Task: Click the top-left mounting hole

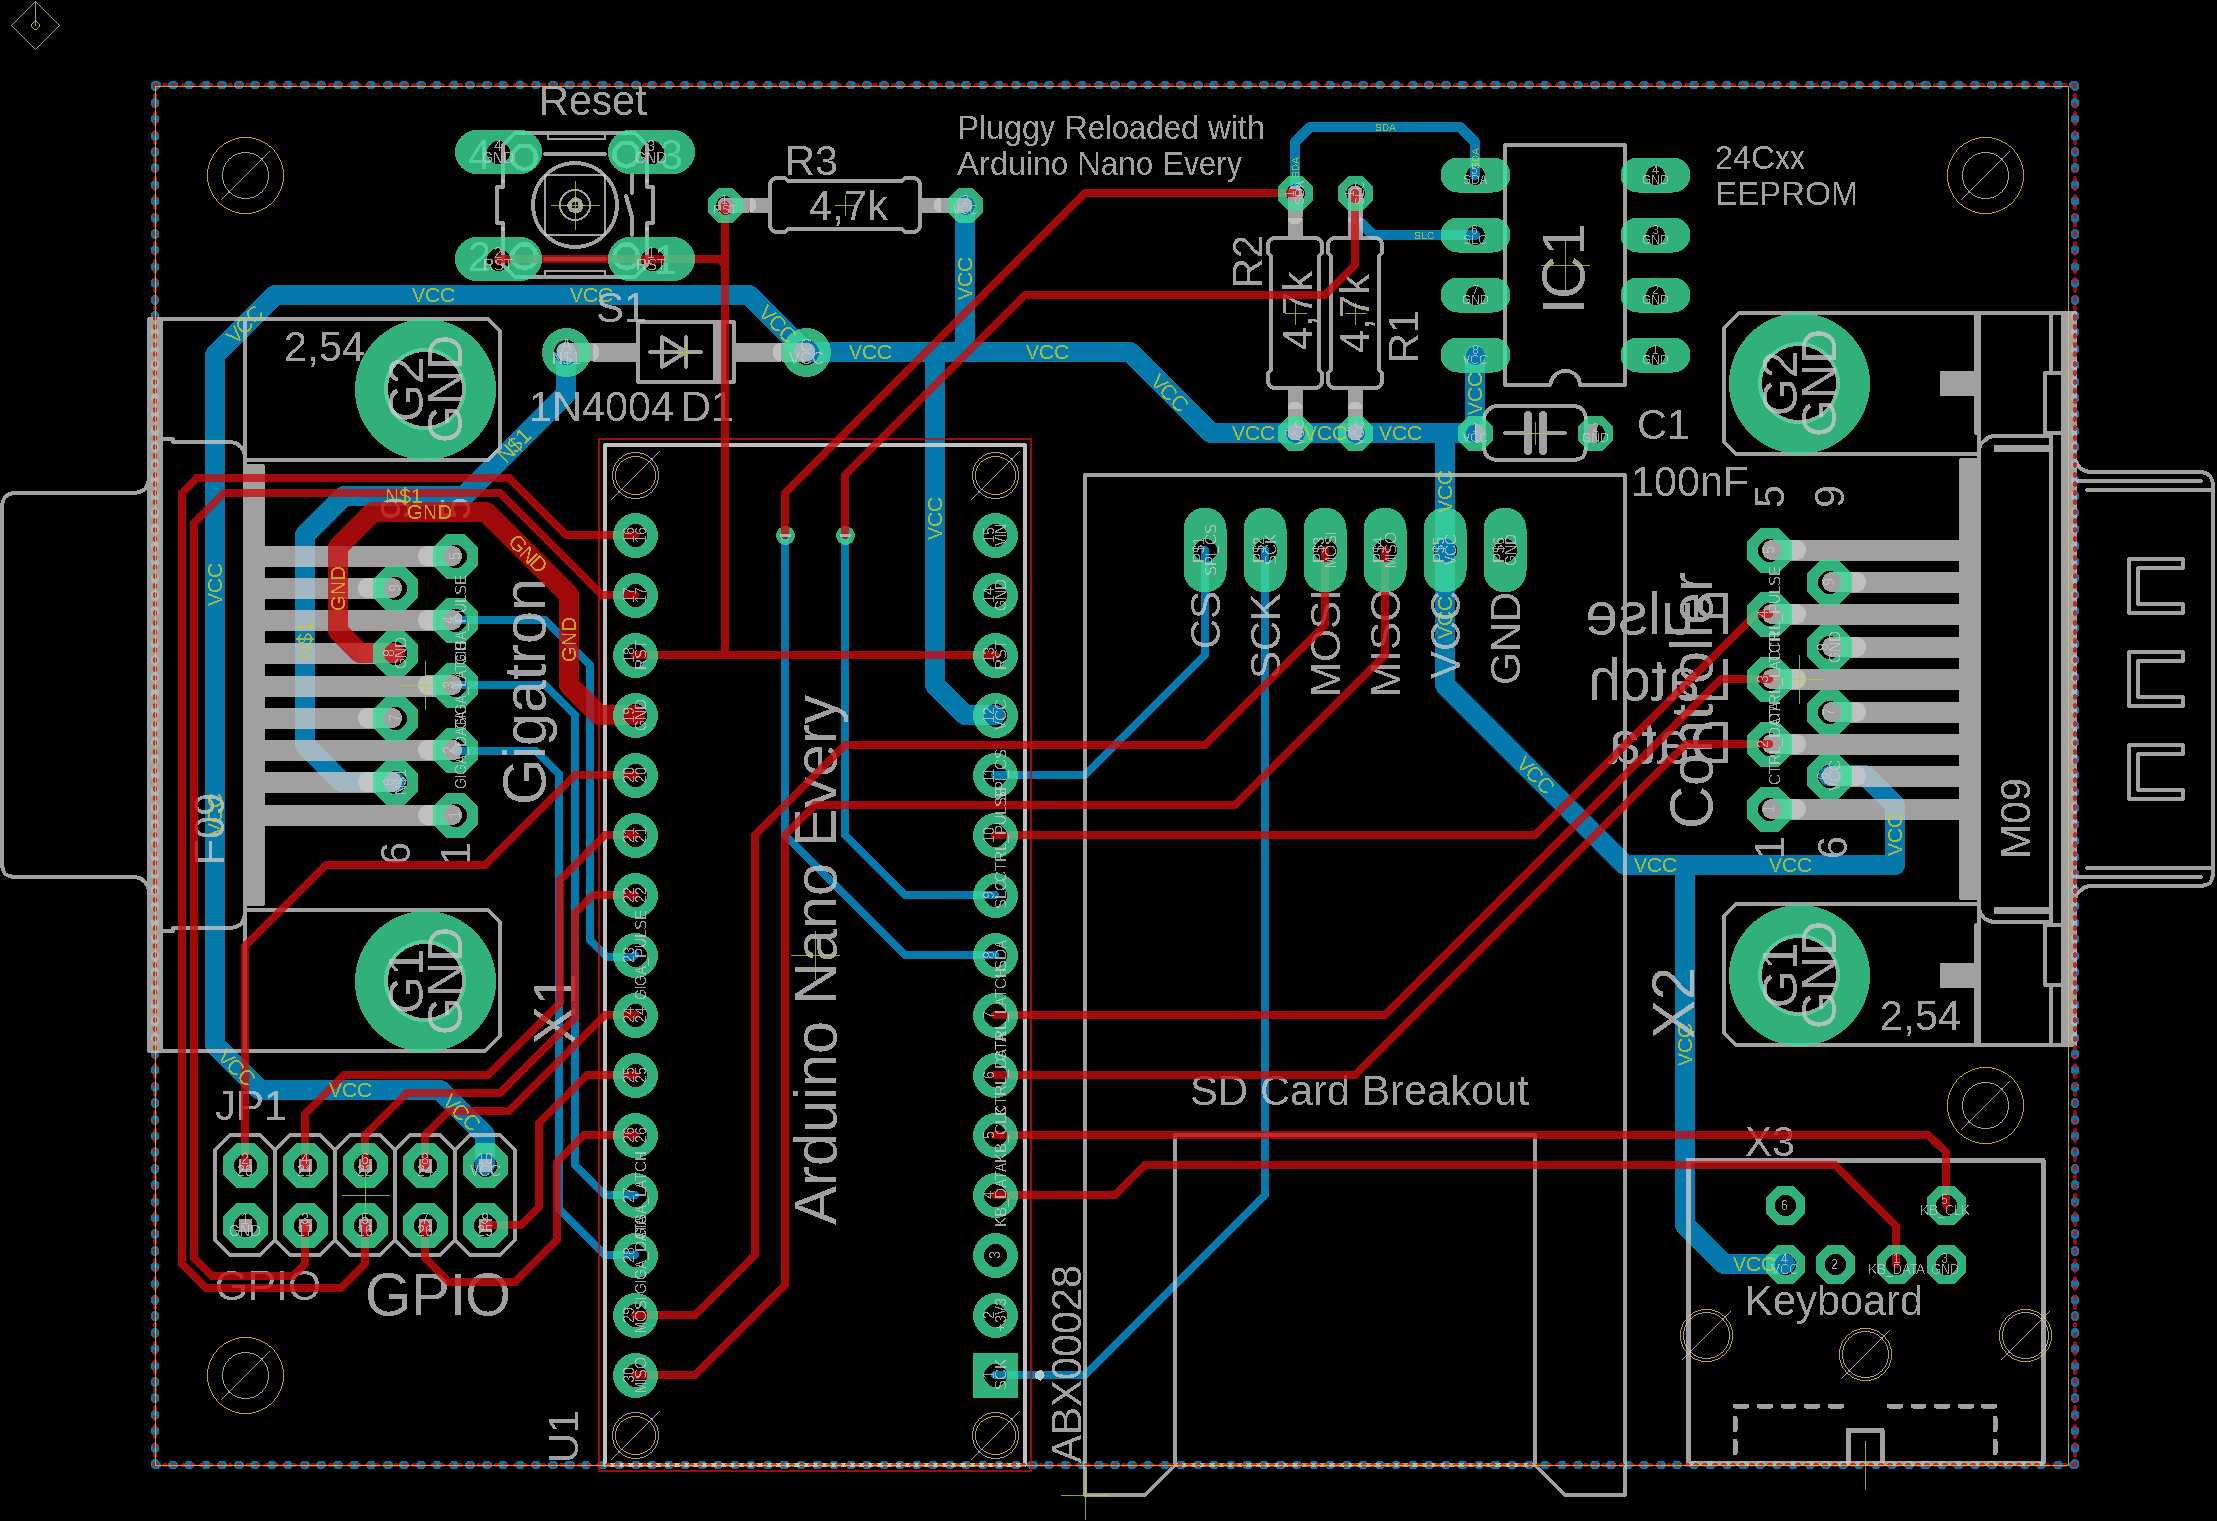Action: click(x=245, y=176)
